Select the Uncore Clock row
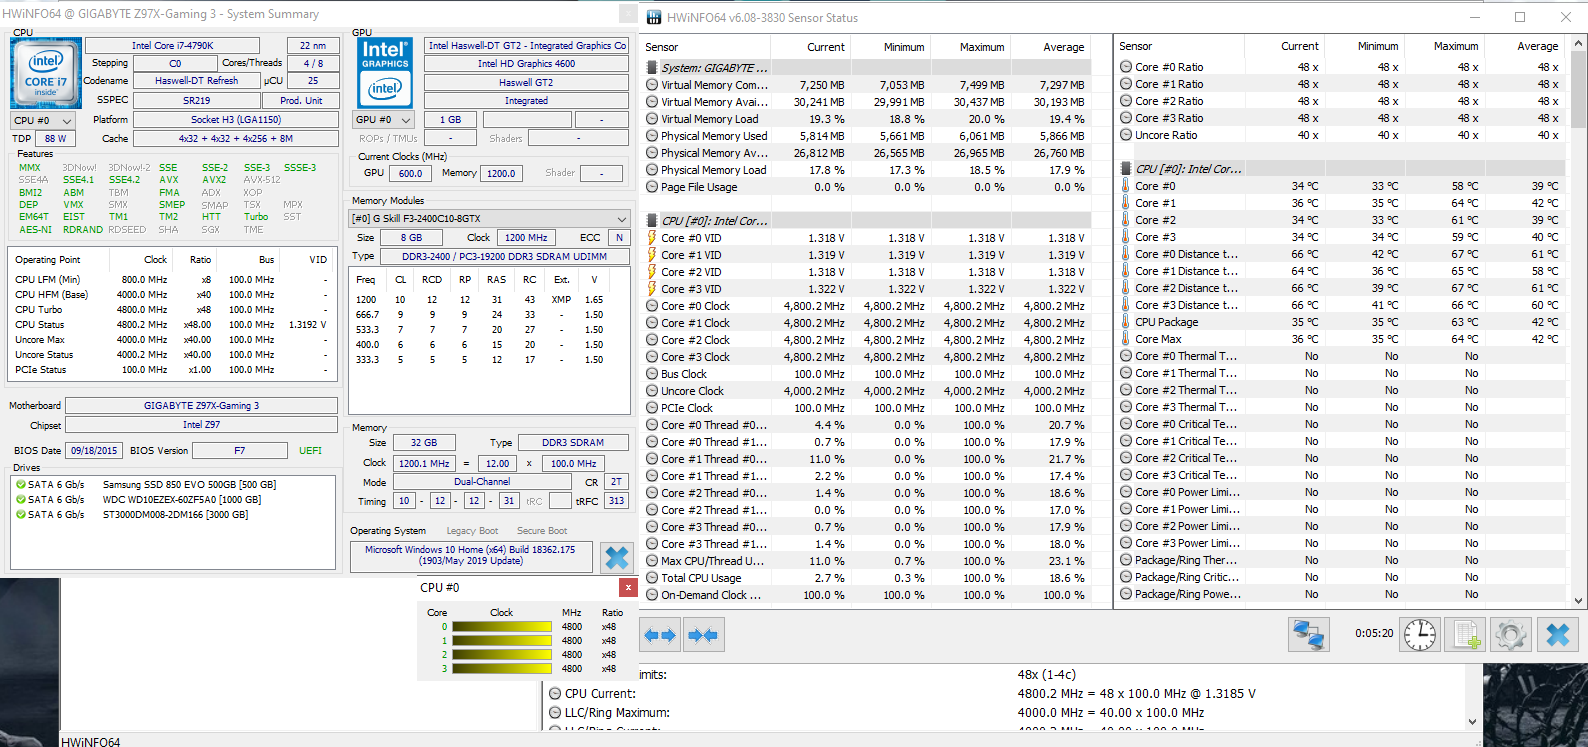The width and height of the screenshot is (1588, 747). (x=866, y=391)
